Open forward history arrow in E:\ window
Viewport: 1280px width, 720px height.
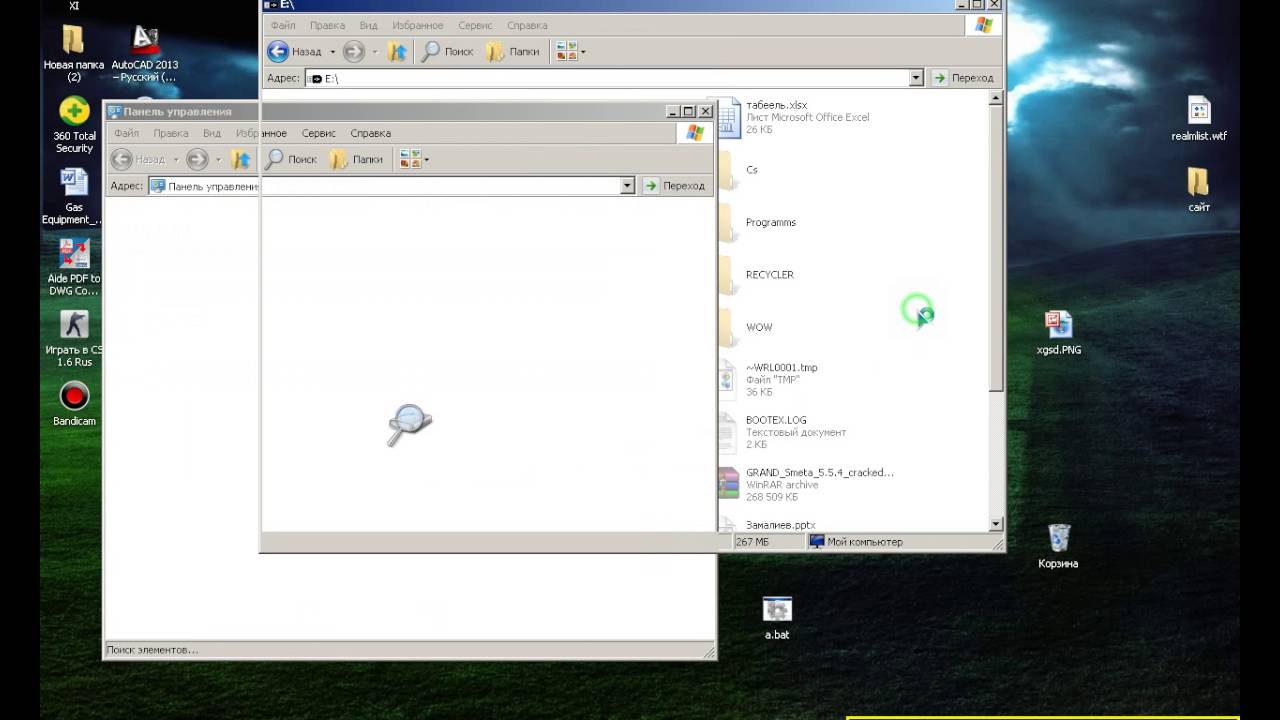[375, 51]
